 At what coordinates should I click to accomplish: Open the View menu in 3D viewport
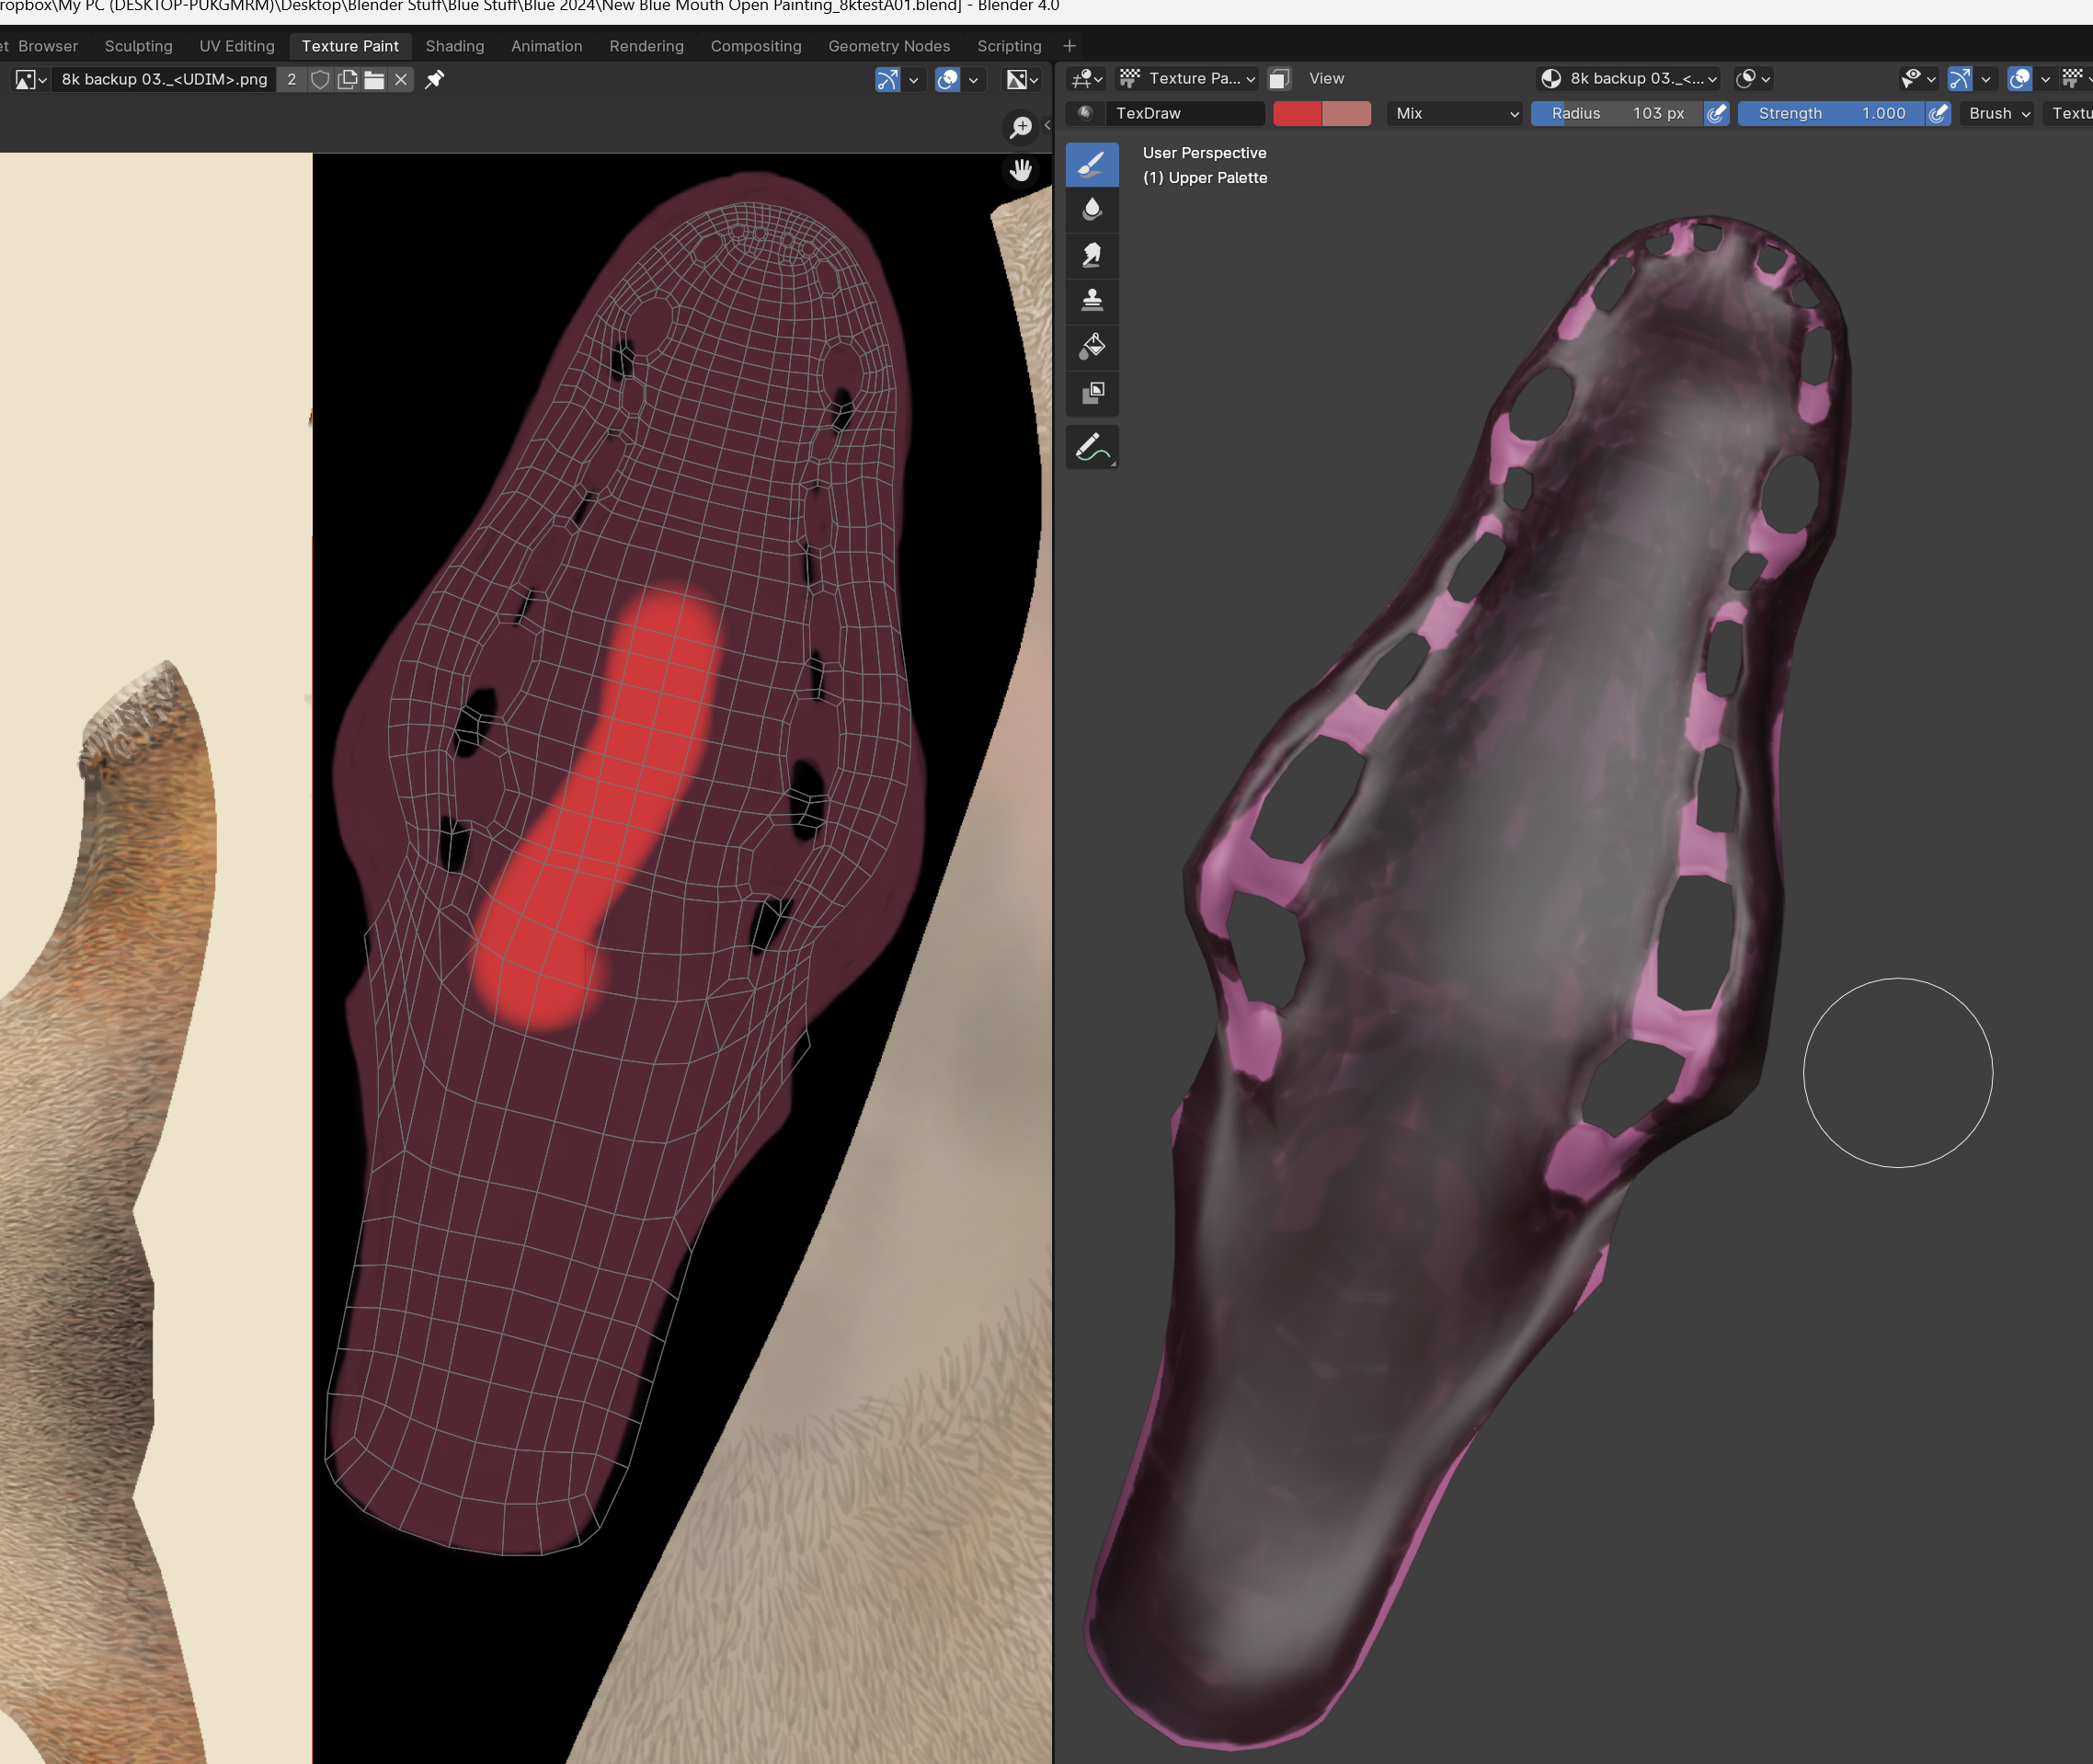tap(1326, 78)
